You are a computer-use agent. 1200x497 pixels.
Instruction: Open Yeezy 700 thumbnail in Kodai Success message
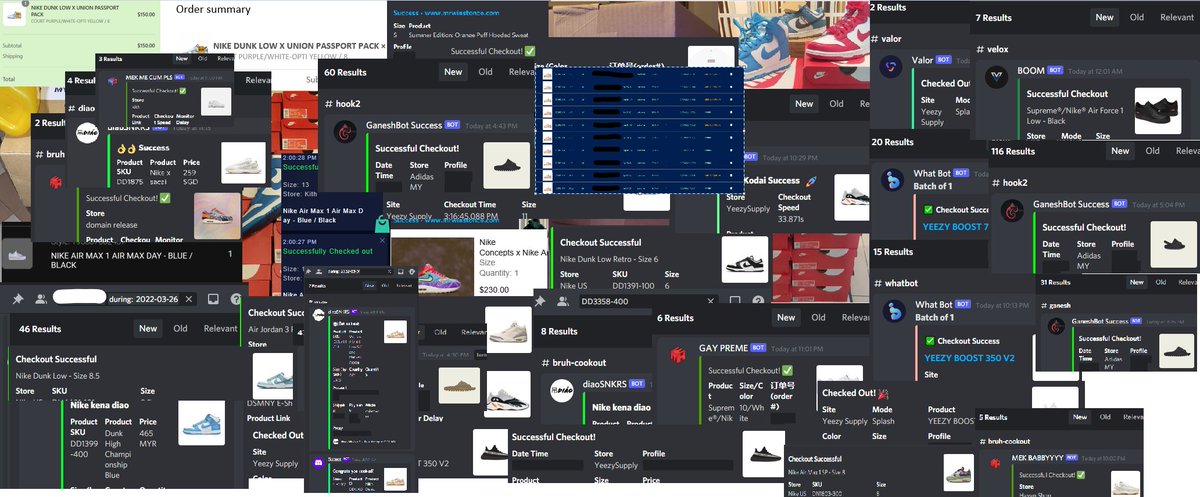(x=850, y=197)
